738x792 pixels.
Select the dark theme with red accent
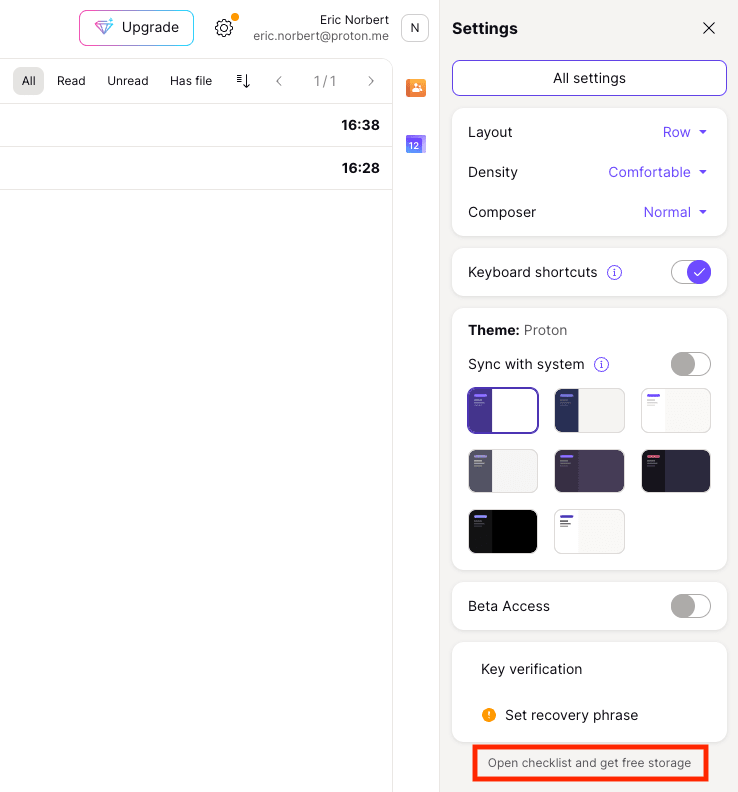click(x=676, y=471)
